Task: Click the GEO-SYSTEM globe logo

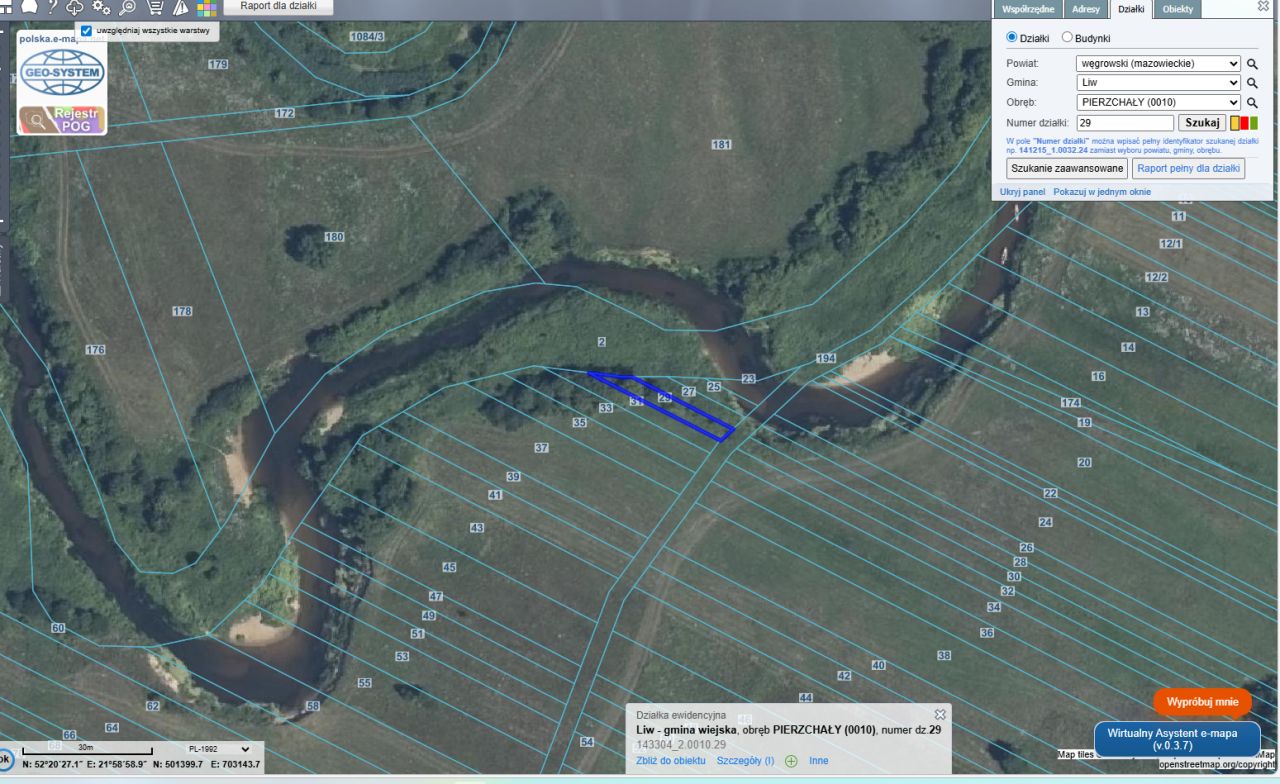Action: 62,73
